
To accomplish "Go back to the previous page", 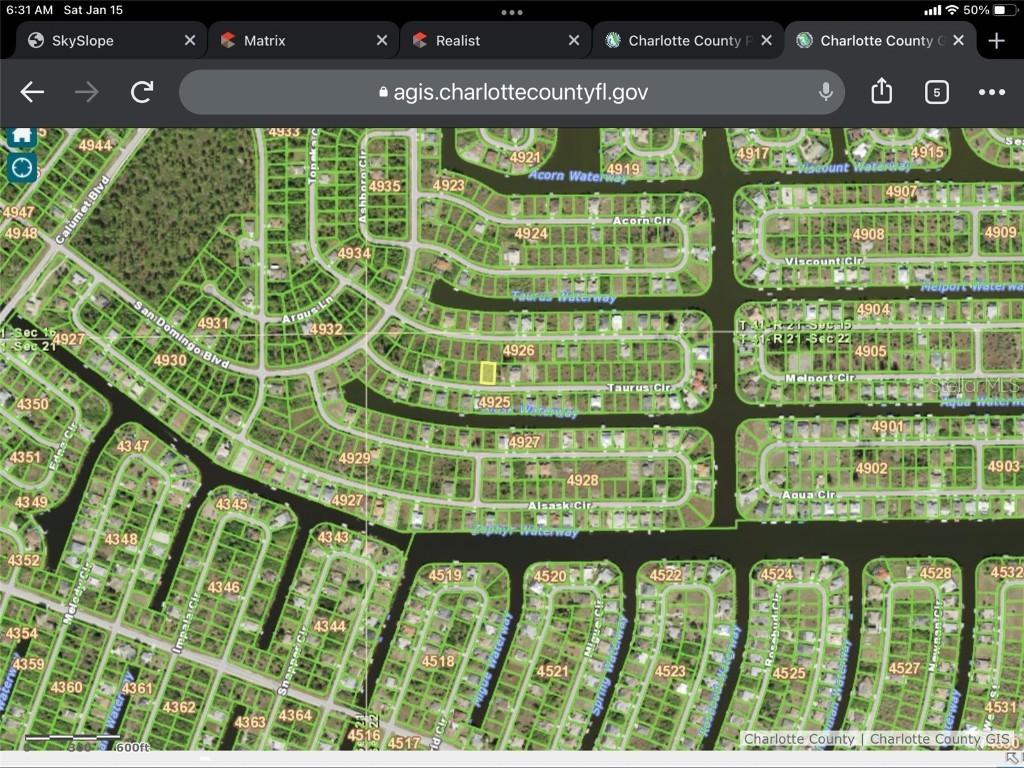I will pos(32,92).
